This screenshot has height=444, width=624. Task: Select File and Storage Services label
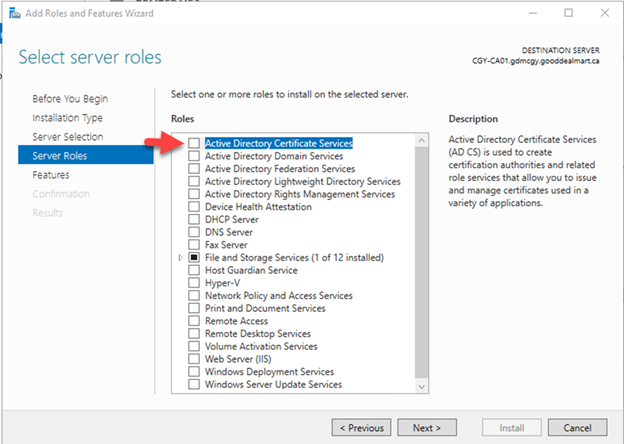294,257
